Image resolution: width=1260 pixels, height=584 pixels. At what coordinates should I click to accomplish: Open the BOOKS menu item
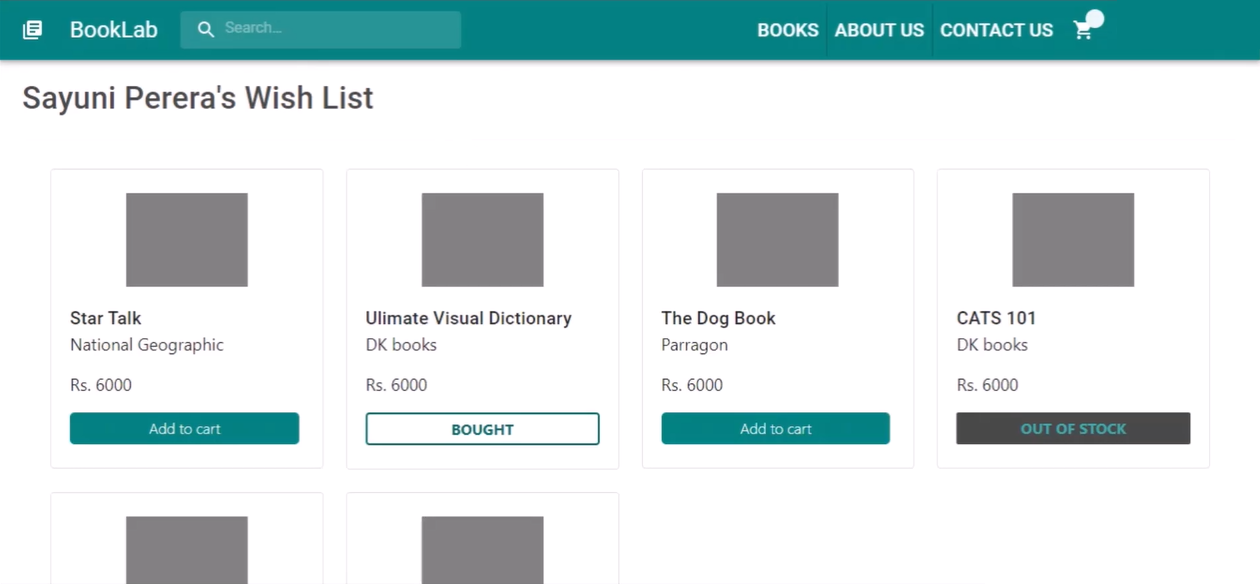point(787,30)
